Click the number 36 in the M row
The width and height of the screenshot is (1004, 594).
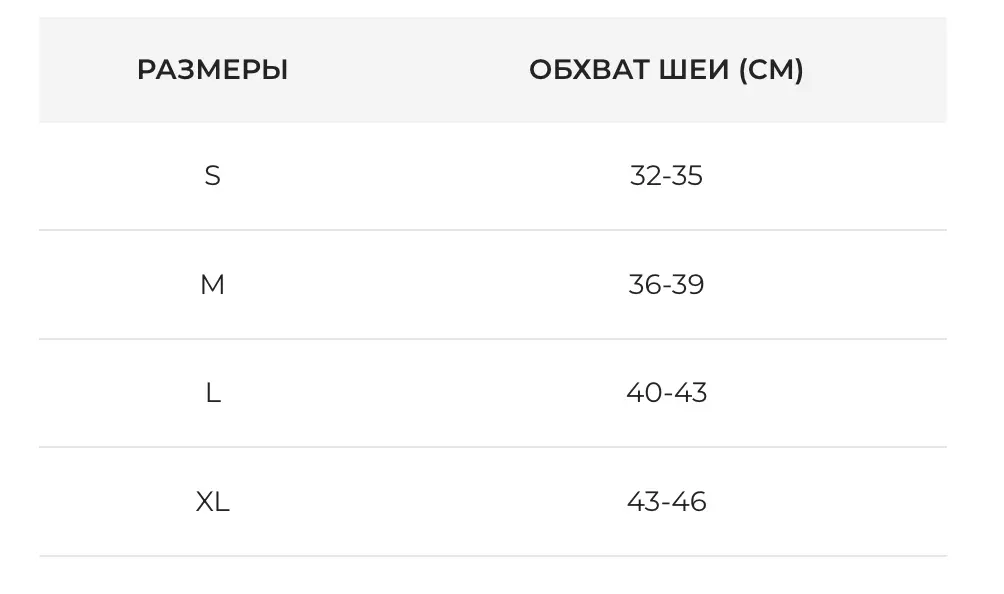644,285
